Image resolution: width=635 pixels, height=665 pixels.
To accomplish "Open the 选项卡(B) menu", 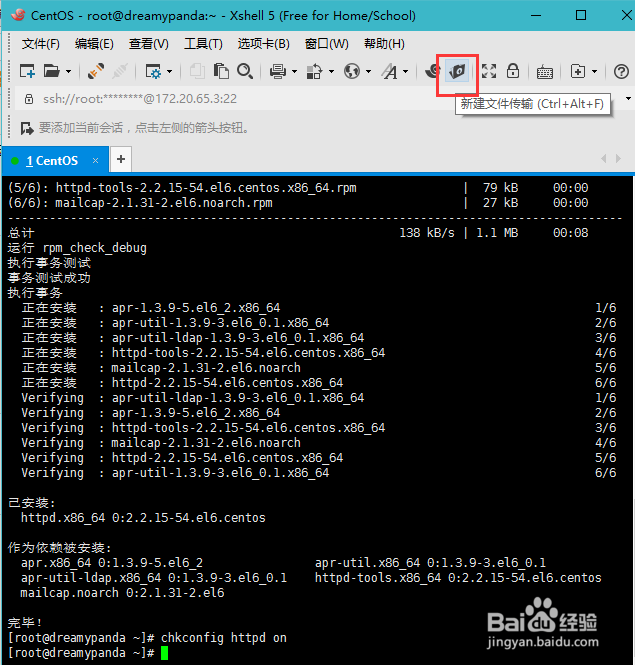I will coord(263,44).
